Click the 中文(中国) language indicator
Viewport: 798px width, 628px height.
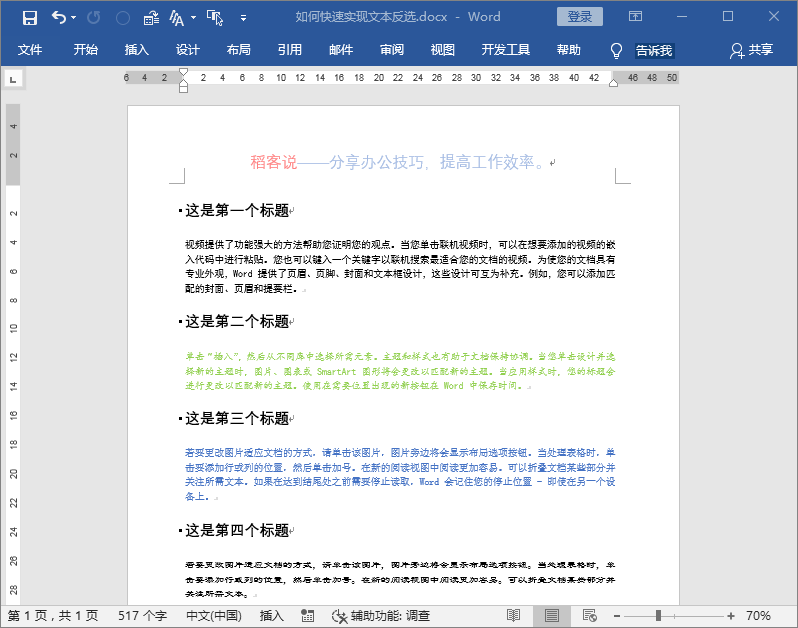(214, 616)
